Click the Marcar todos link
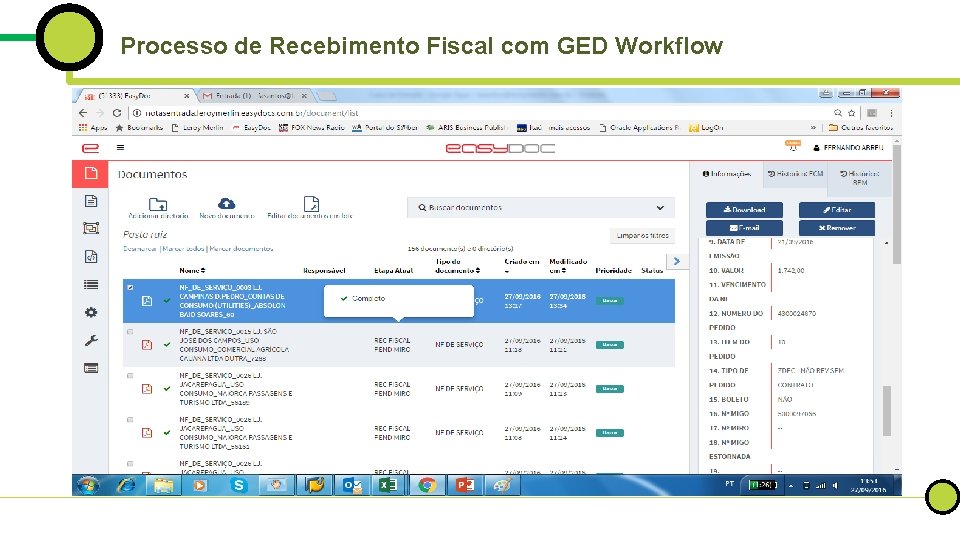This screenshot has height=540, width=960. point(183,249)
